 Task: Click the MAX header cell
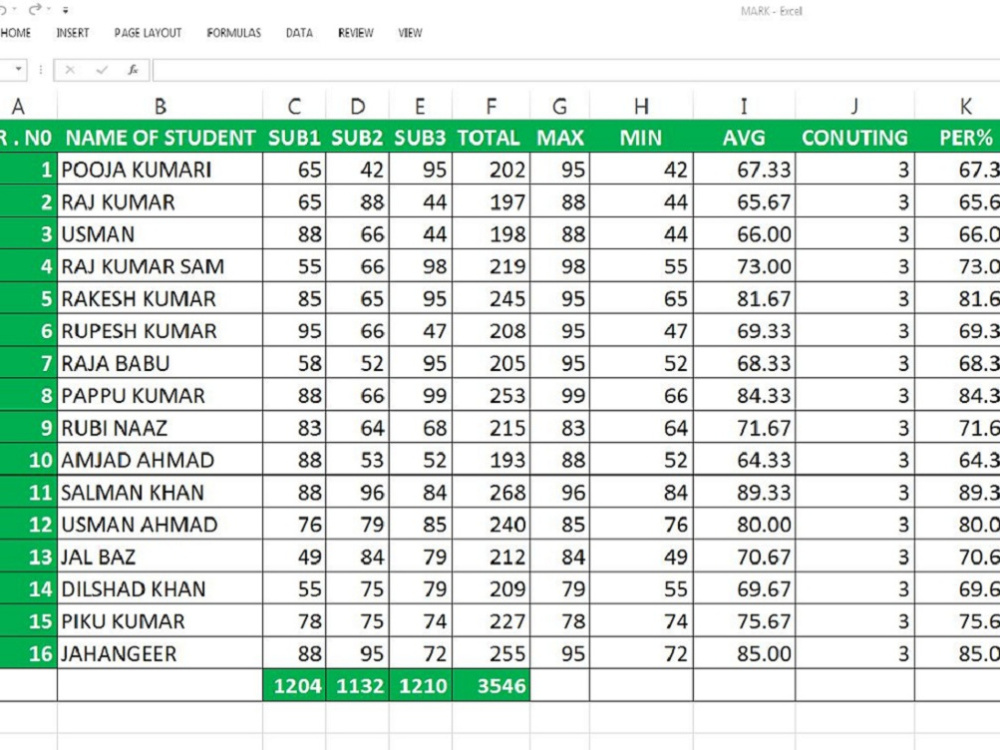point(559,136)
